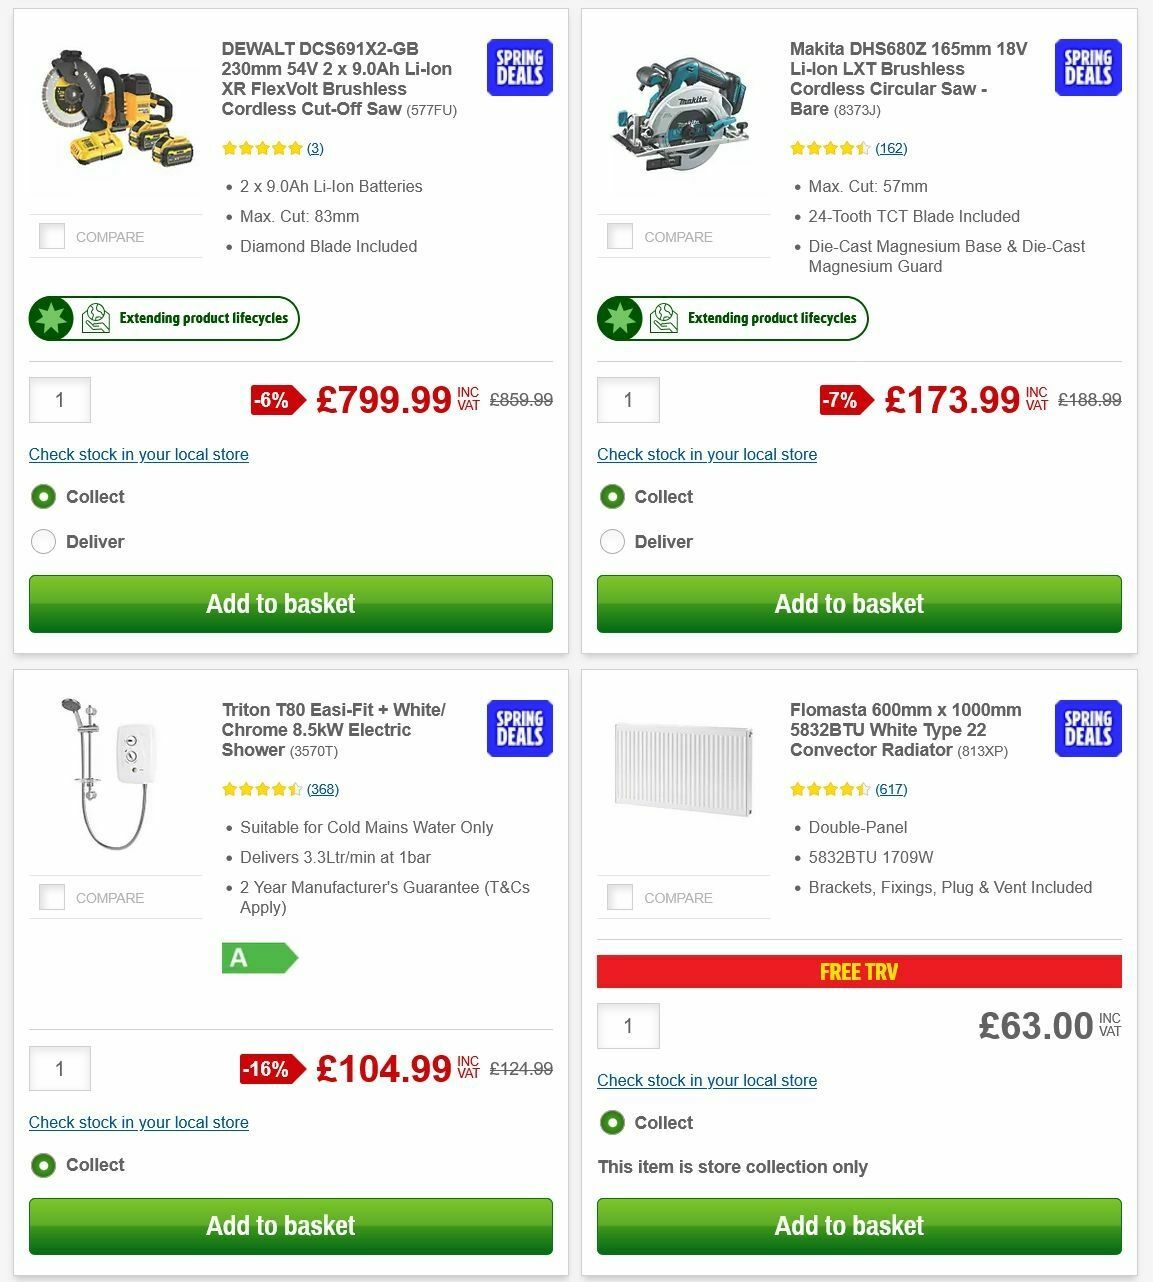Open the 162 reviews for the Makita saw
Screen dimensions: 1153x1282
point(892,148)
